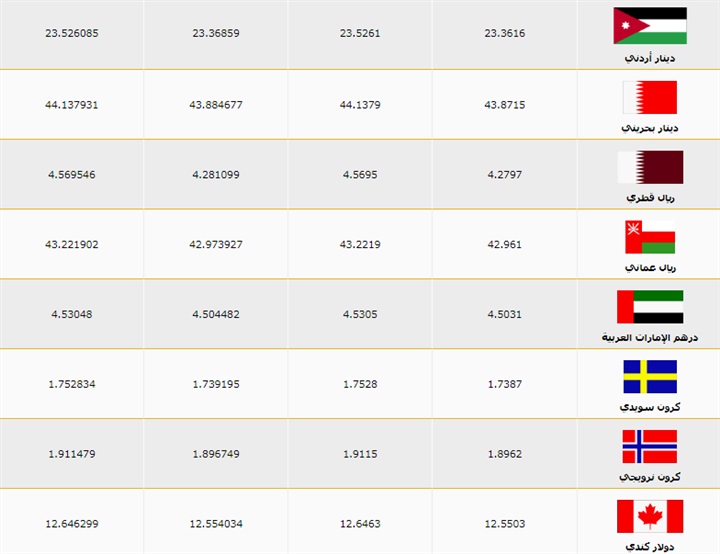Click the Oman flag icon
This screenshot has width=720, height=554.
click(x=650, y=237)
